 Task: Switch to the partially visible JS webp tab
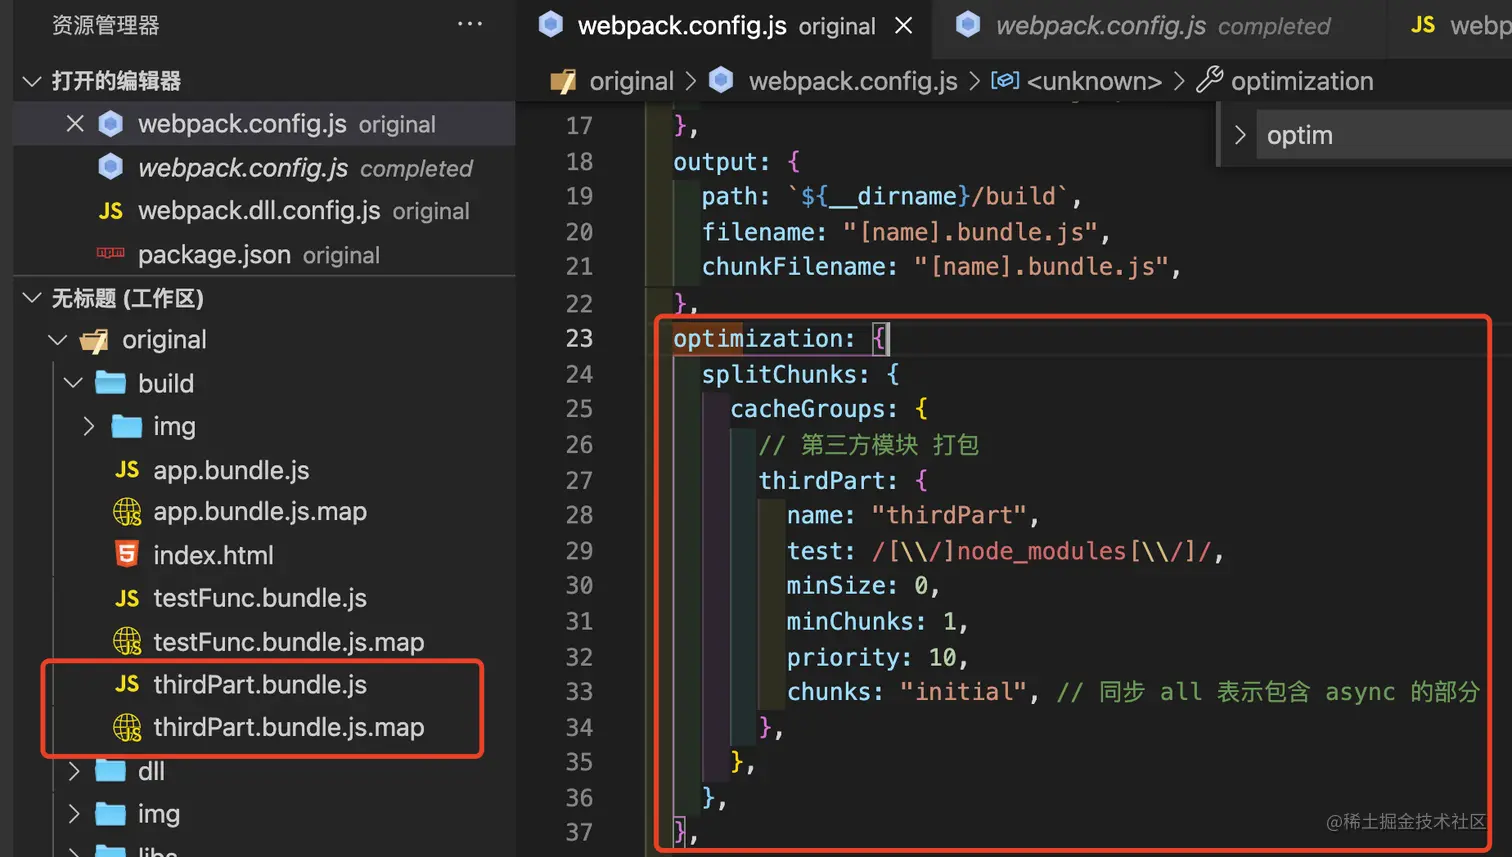1452,25
